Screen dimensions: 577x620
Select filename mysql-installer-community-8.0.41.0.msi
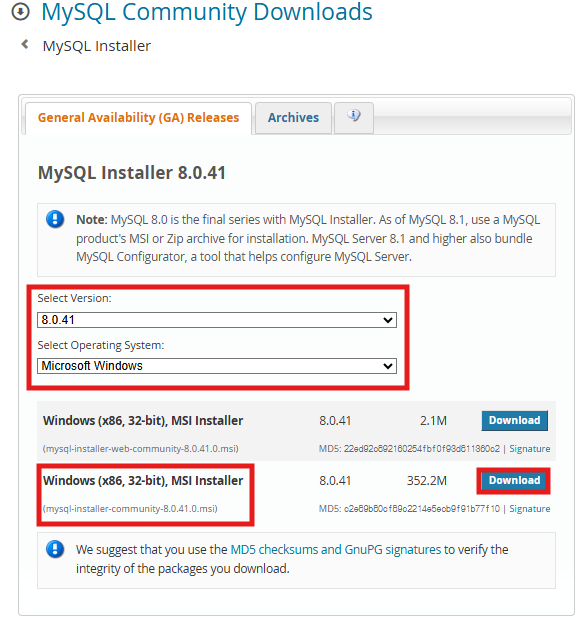[130, 509]
